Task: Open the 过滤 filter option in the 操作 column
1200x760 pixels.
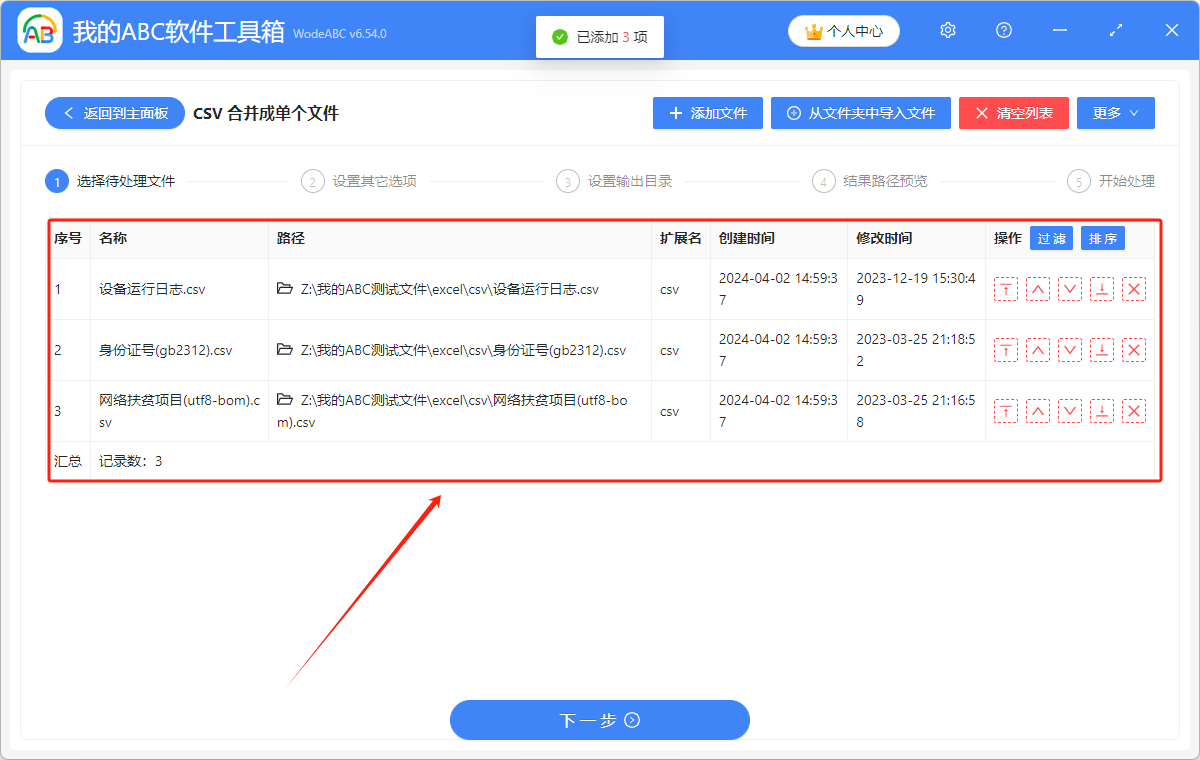Action: (x=1051, y=238)
